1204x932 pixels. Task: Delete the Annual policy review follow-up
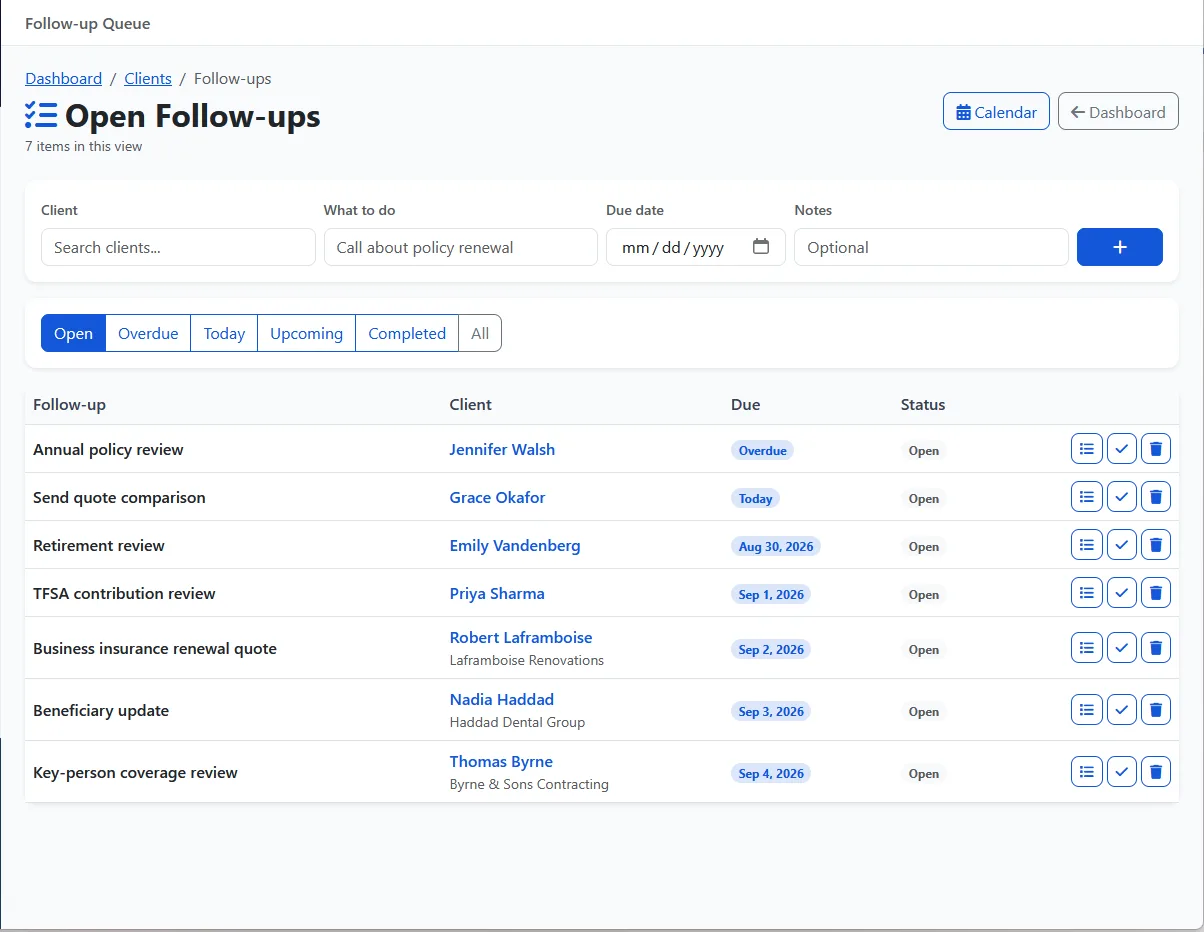click(1156, 449)
